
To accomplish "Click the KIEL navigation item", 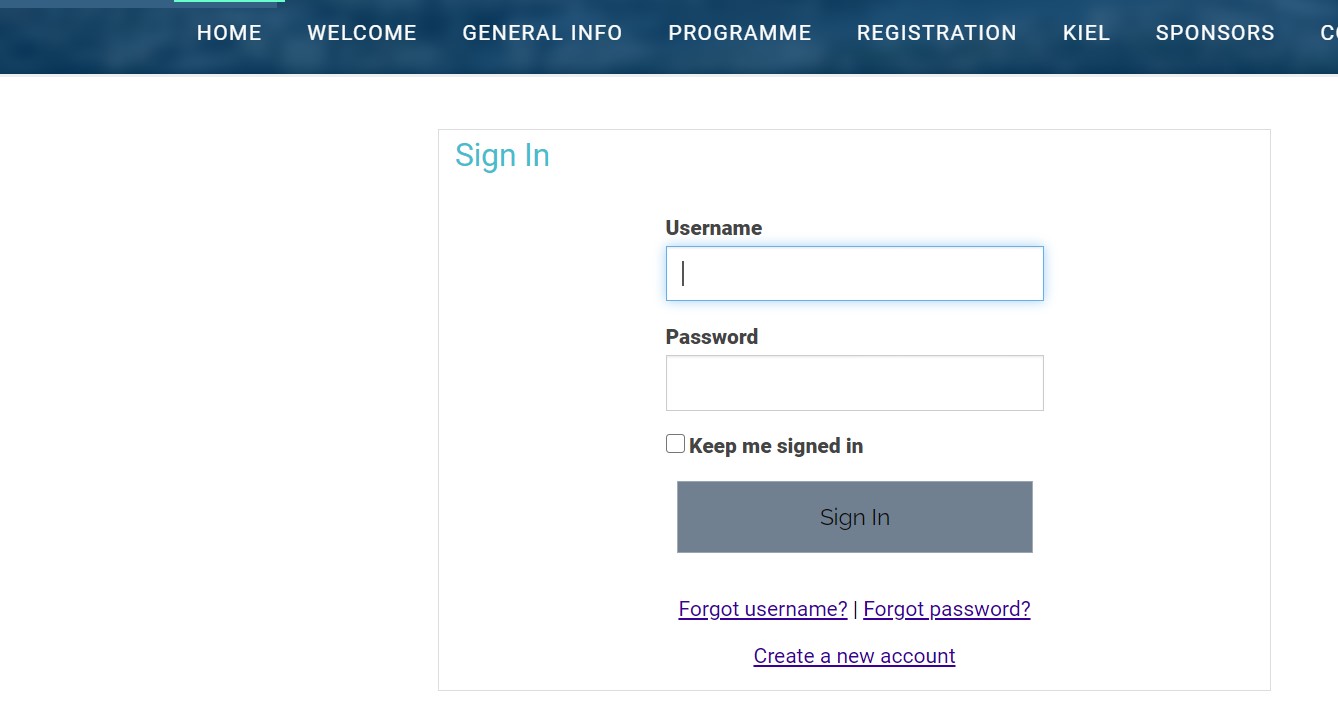I will tap(1086, 33).
